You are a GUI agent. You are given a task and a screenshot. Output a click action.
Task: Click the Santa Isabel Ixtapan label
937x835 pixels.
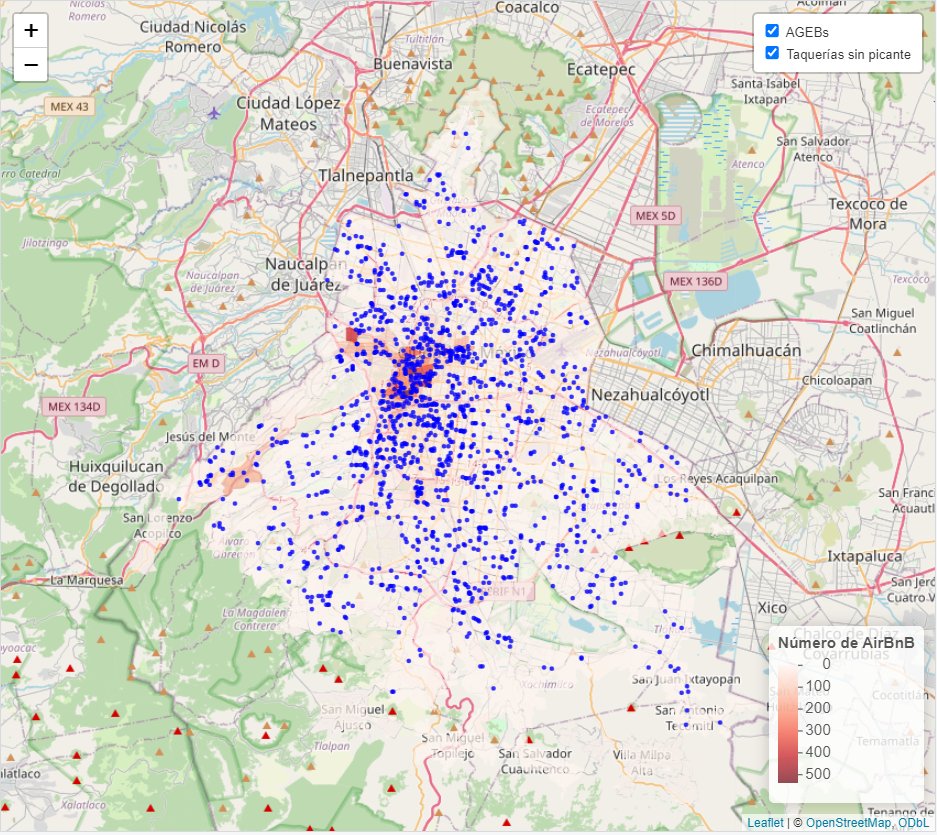tap(765, 91)
